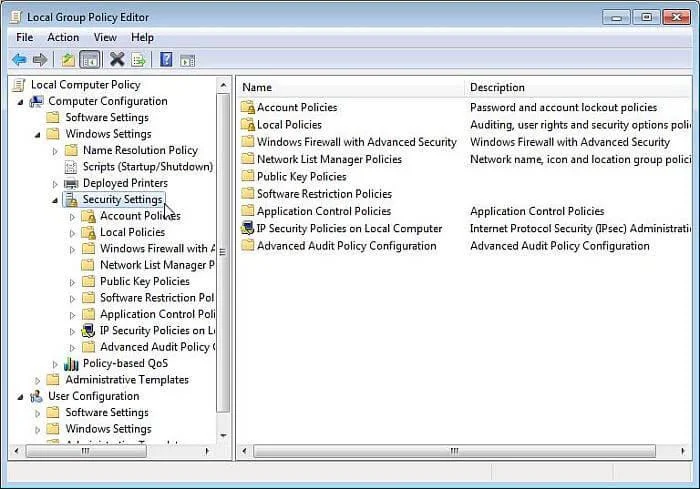Click the Export List toolbar icon
Viewport: 700px width, 489px height.
point(139,59)
